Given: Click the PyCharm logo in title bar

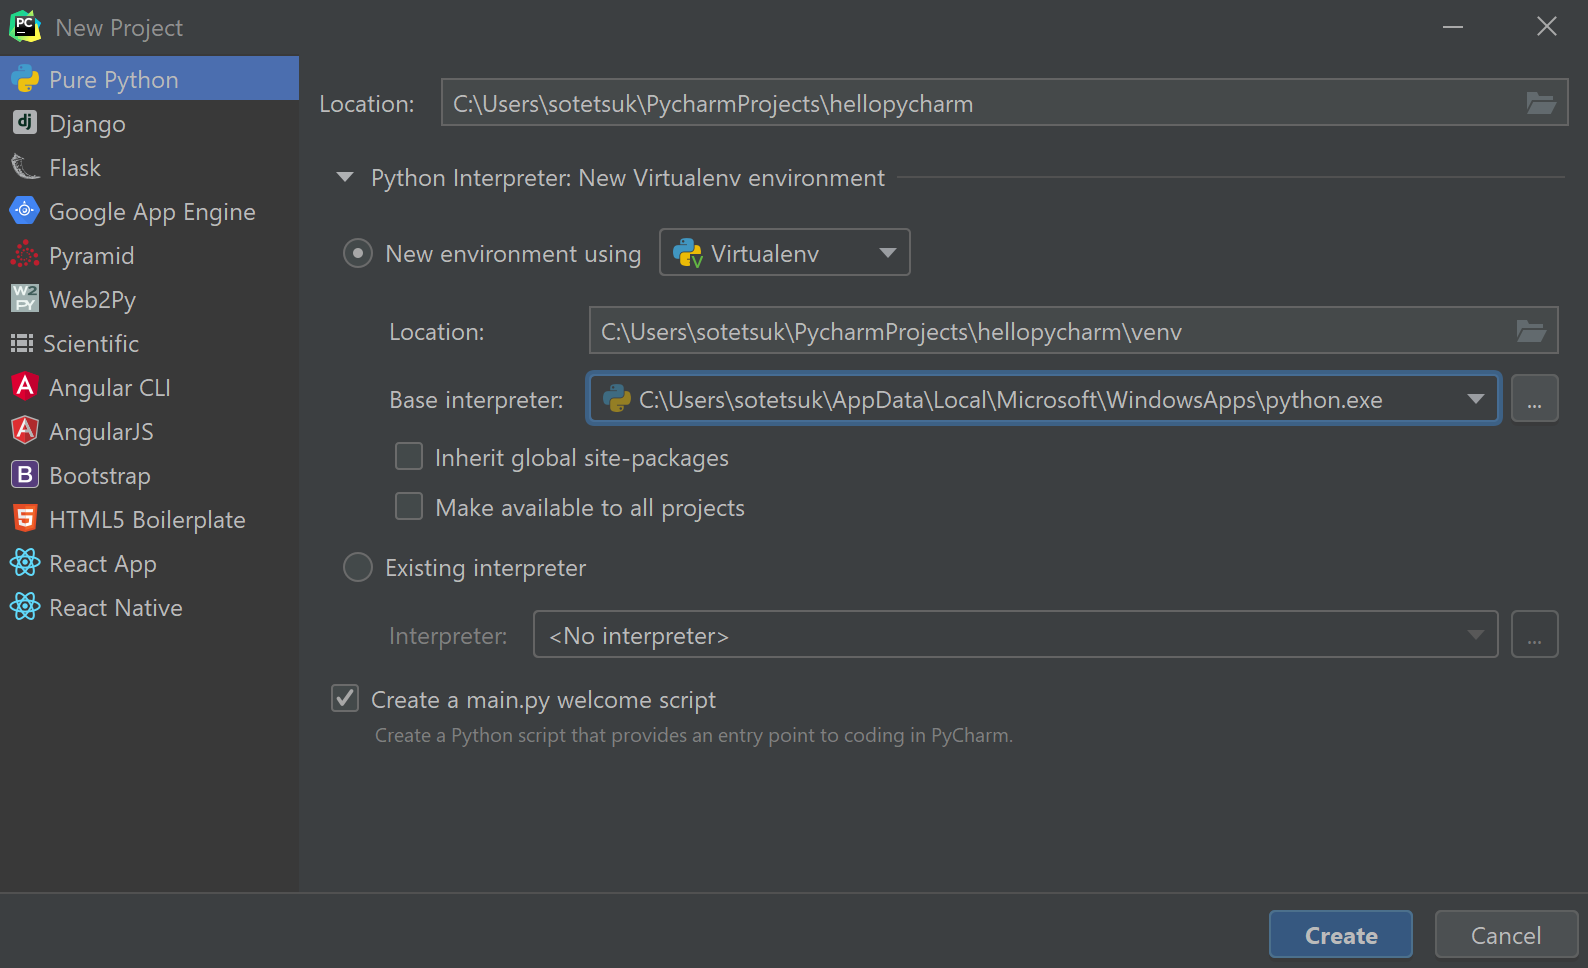Looking at the screenshot, I should point(25,27).
